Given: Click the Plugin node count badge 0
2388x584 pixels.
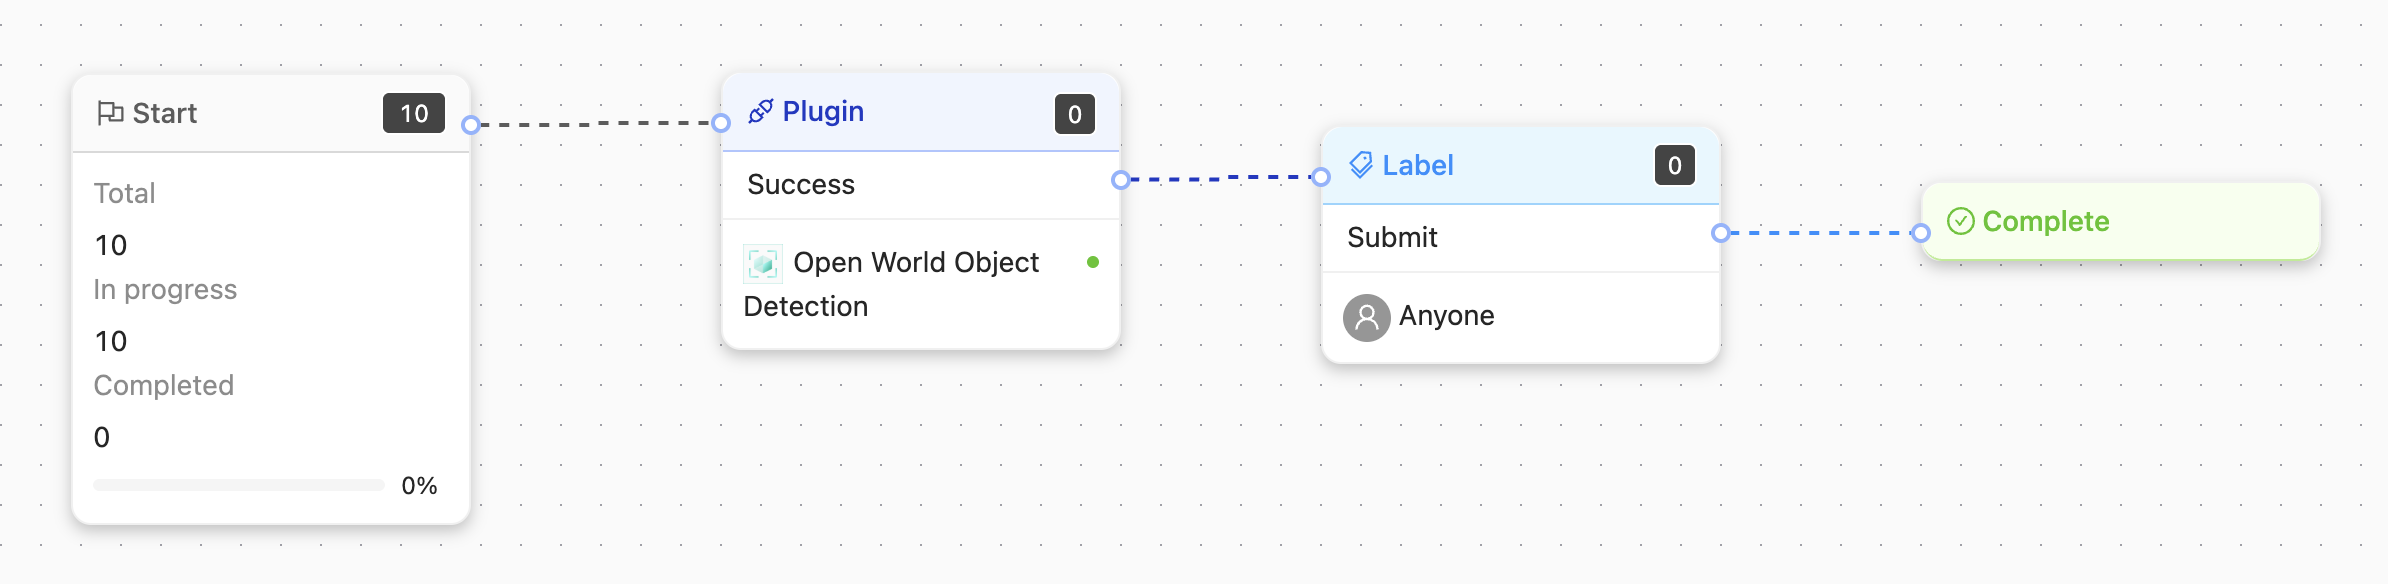Looking at the screenshot, I should [x=1075, y=115].
